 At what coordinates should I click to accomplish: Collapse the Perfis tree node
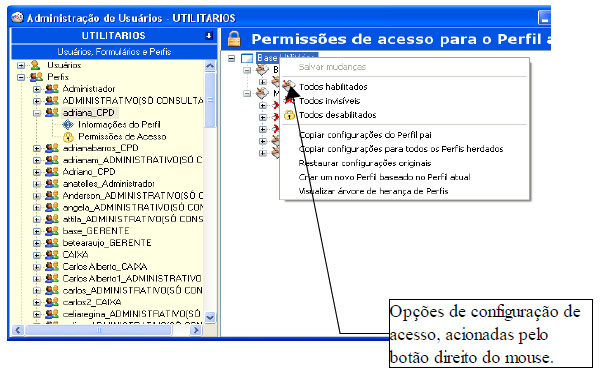coord(21,77)
